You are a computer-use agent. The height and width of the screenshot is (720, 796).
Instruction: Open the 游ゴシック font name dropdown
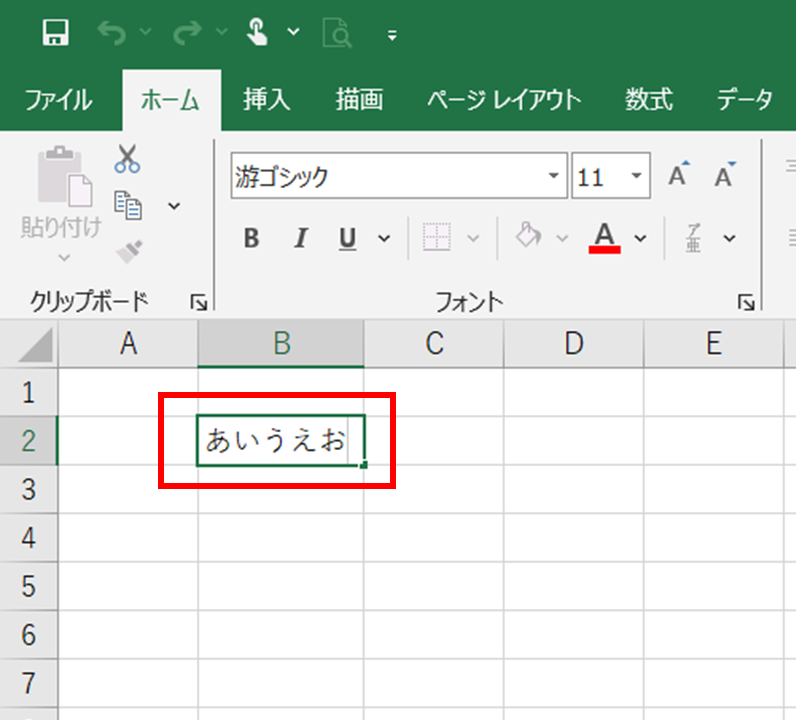[x=554, y=177]
